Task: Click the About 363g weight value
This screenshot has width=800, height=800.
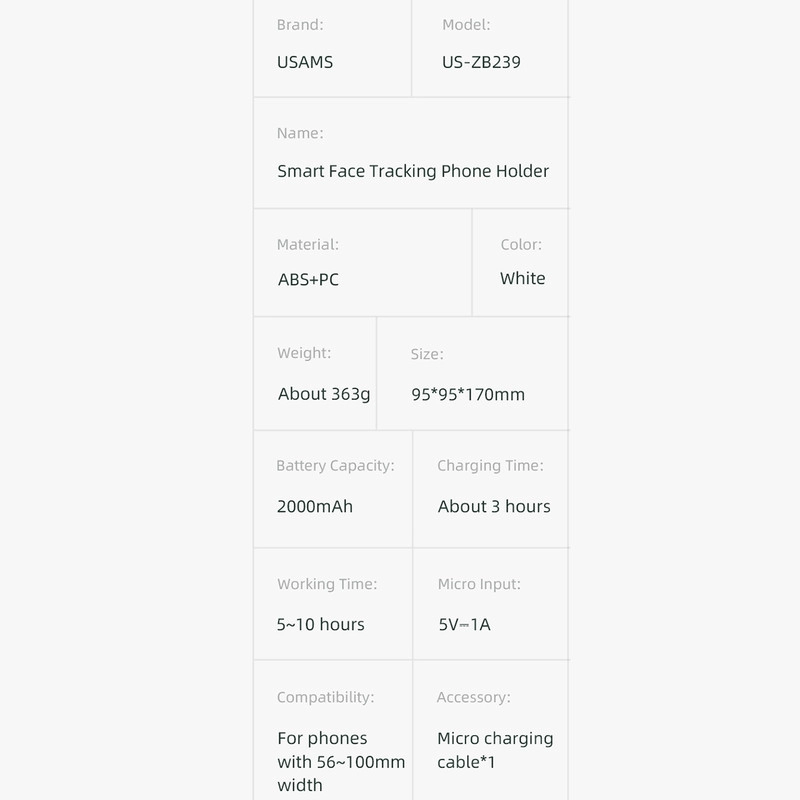Action: tap(324, 394)
